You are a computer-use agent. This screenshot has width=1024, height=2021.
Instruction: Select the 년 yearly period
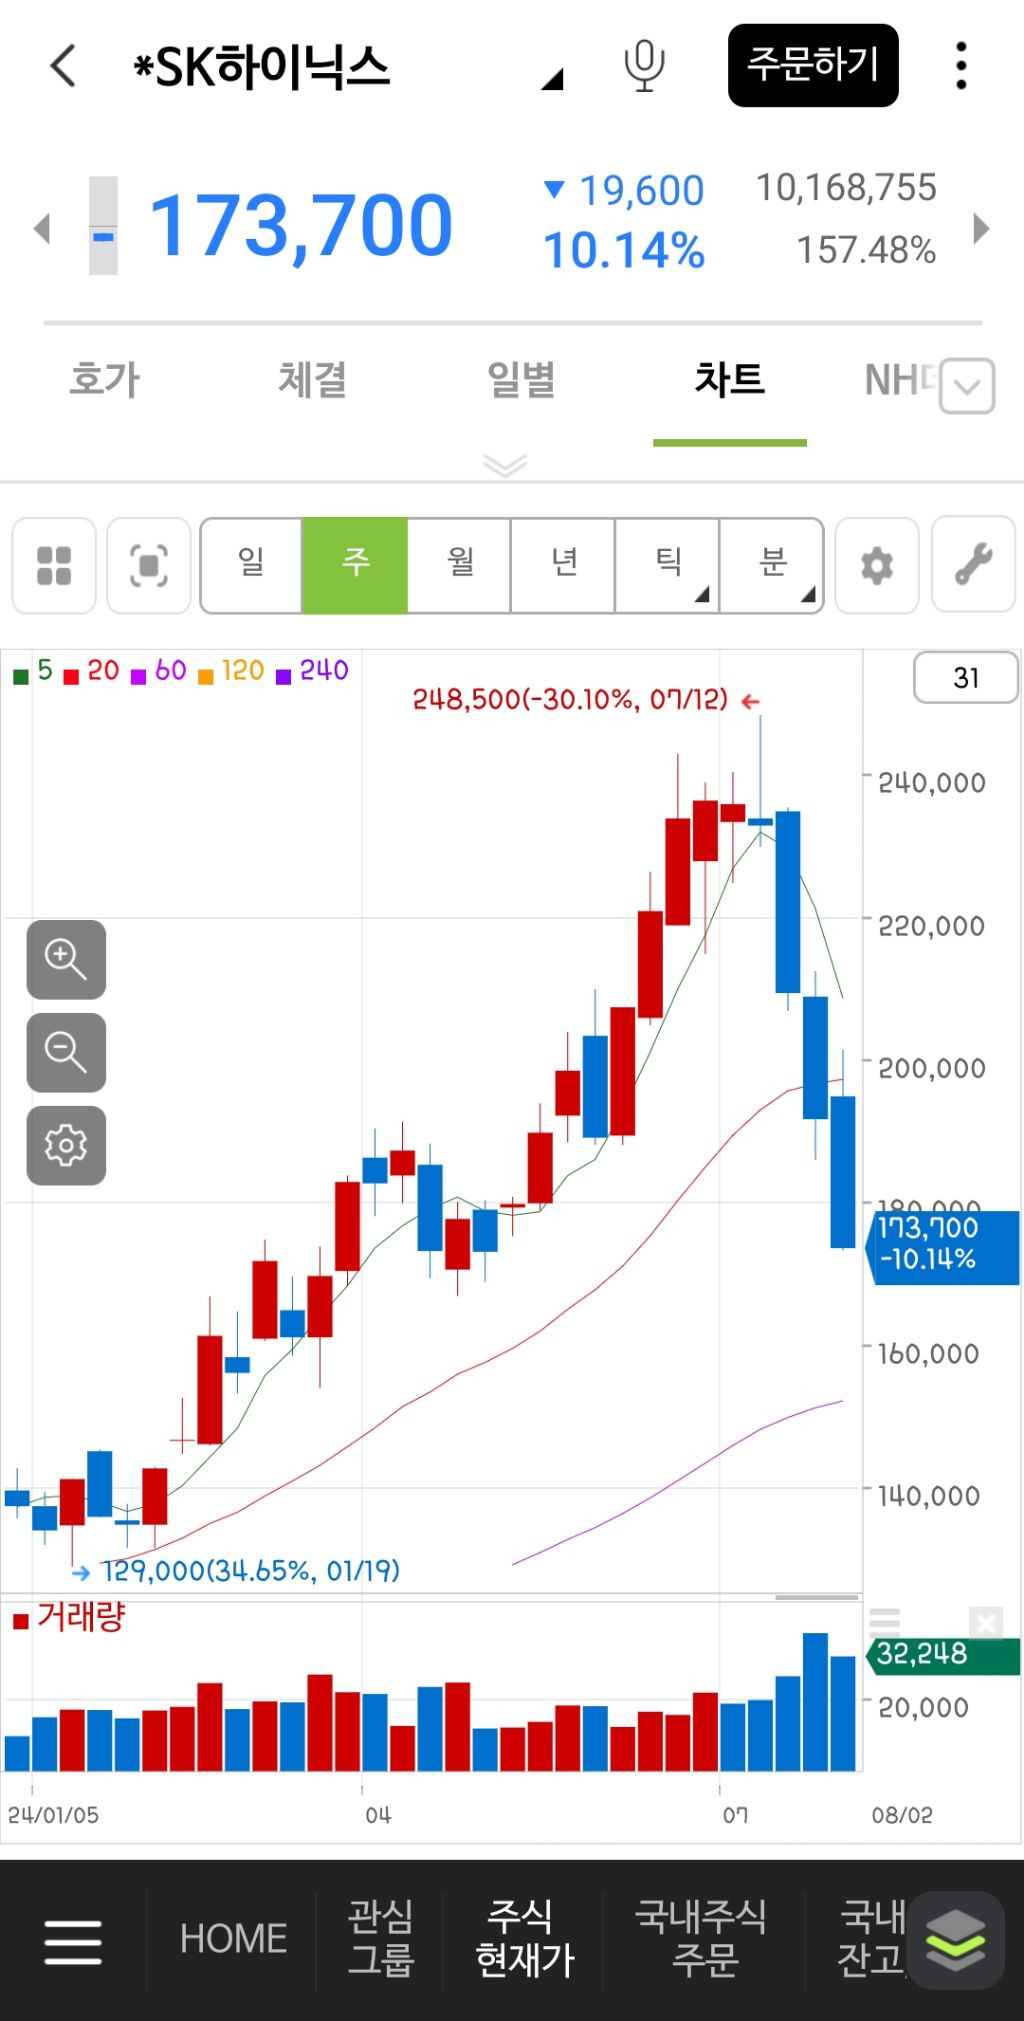[x=564, y=565]
